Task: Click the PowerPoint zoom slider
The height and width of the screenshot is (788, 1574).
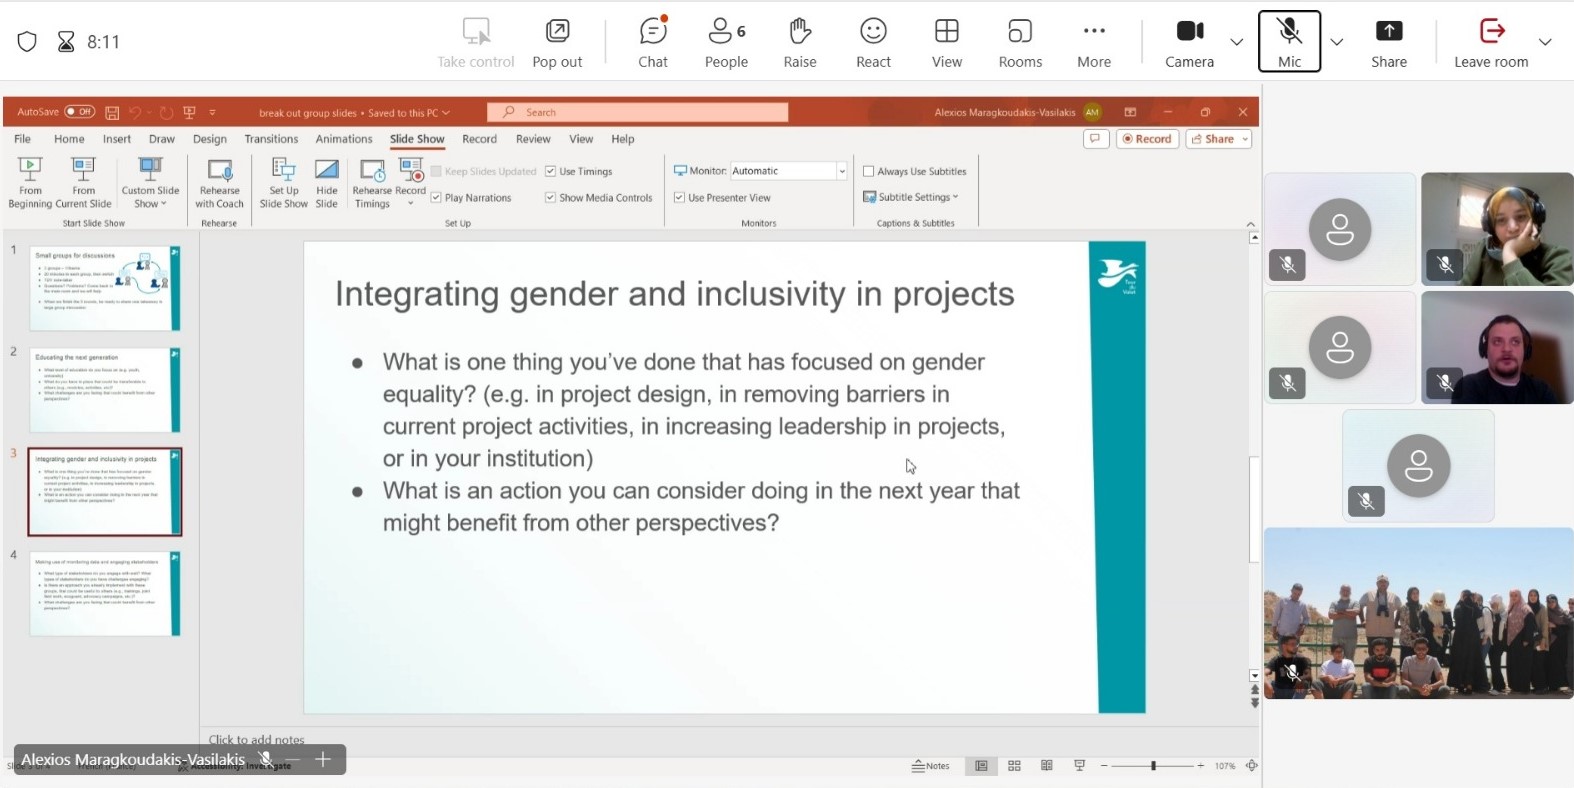Action: [x=1153, y=766]
